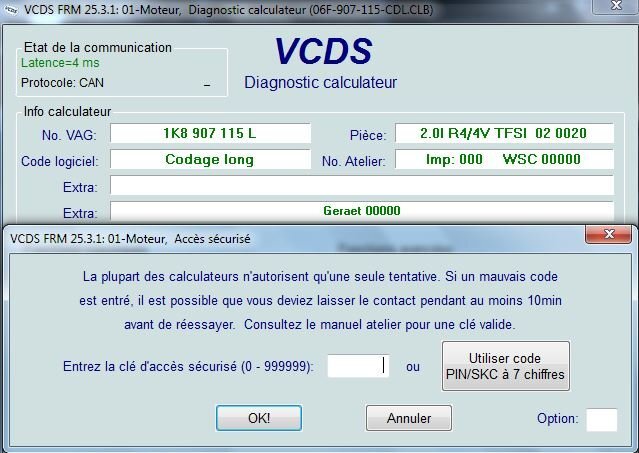This screenshot has height=453, width=639.
Task: Close the Accès sécurisé dialog
Action: click(609, 234)
